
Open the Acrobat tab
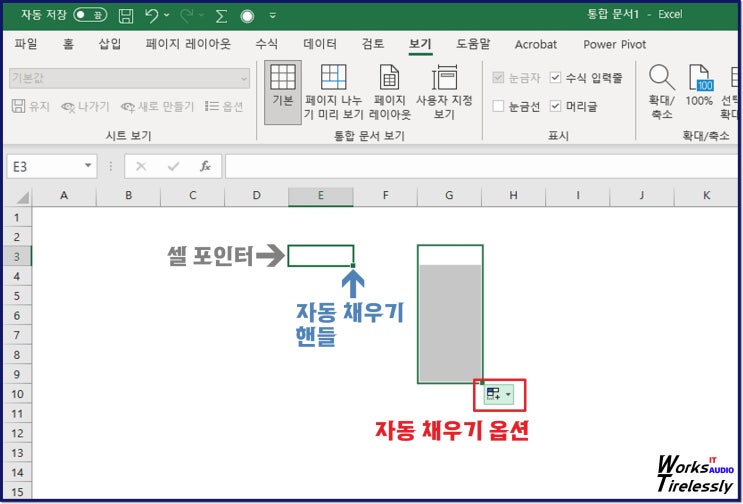tap(535, 45)
